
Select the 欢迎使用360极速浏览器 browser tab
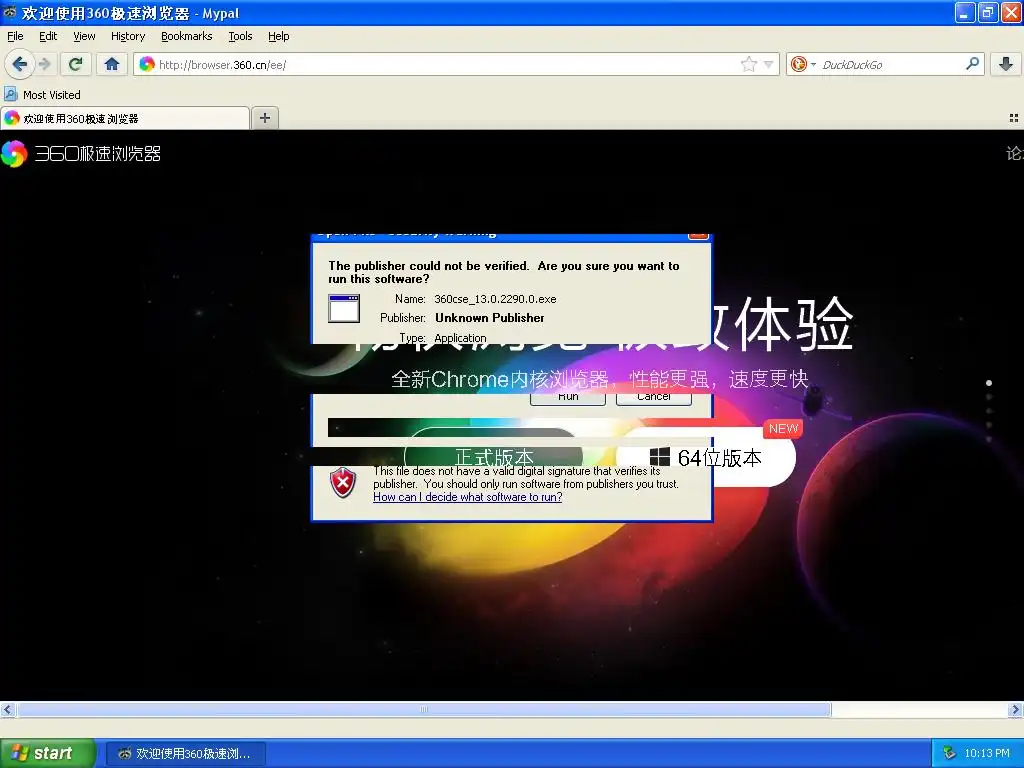point(125,118)
